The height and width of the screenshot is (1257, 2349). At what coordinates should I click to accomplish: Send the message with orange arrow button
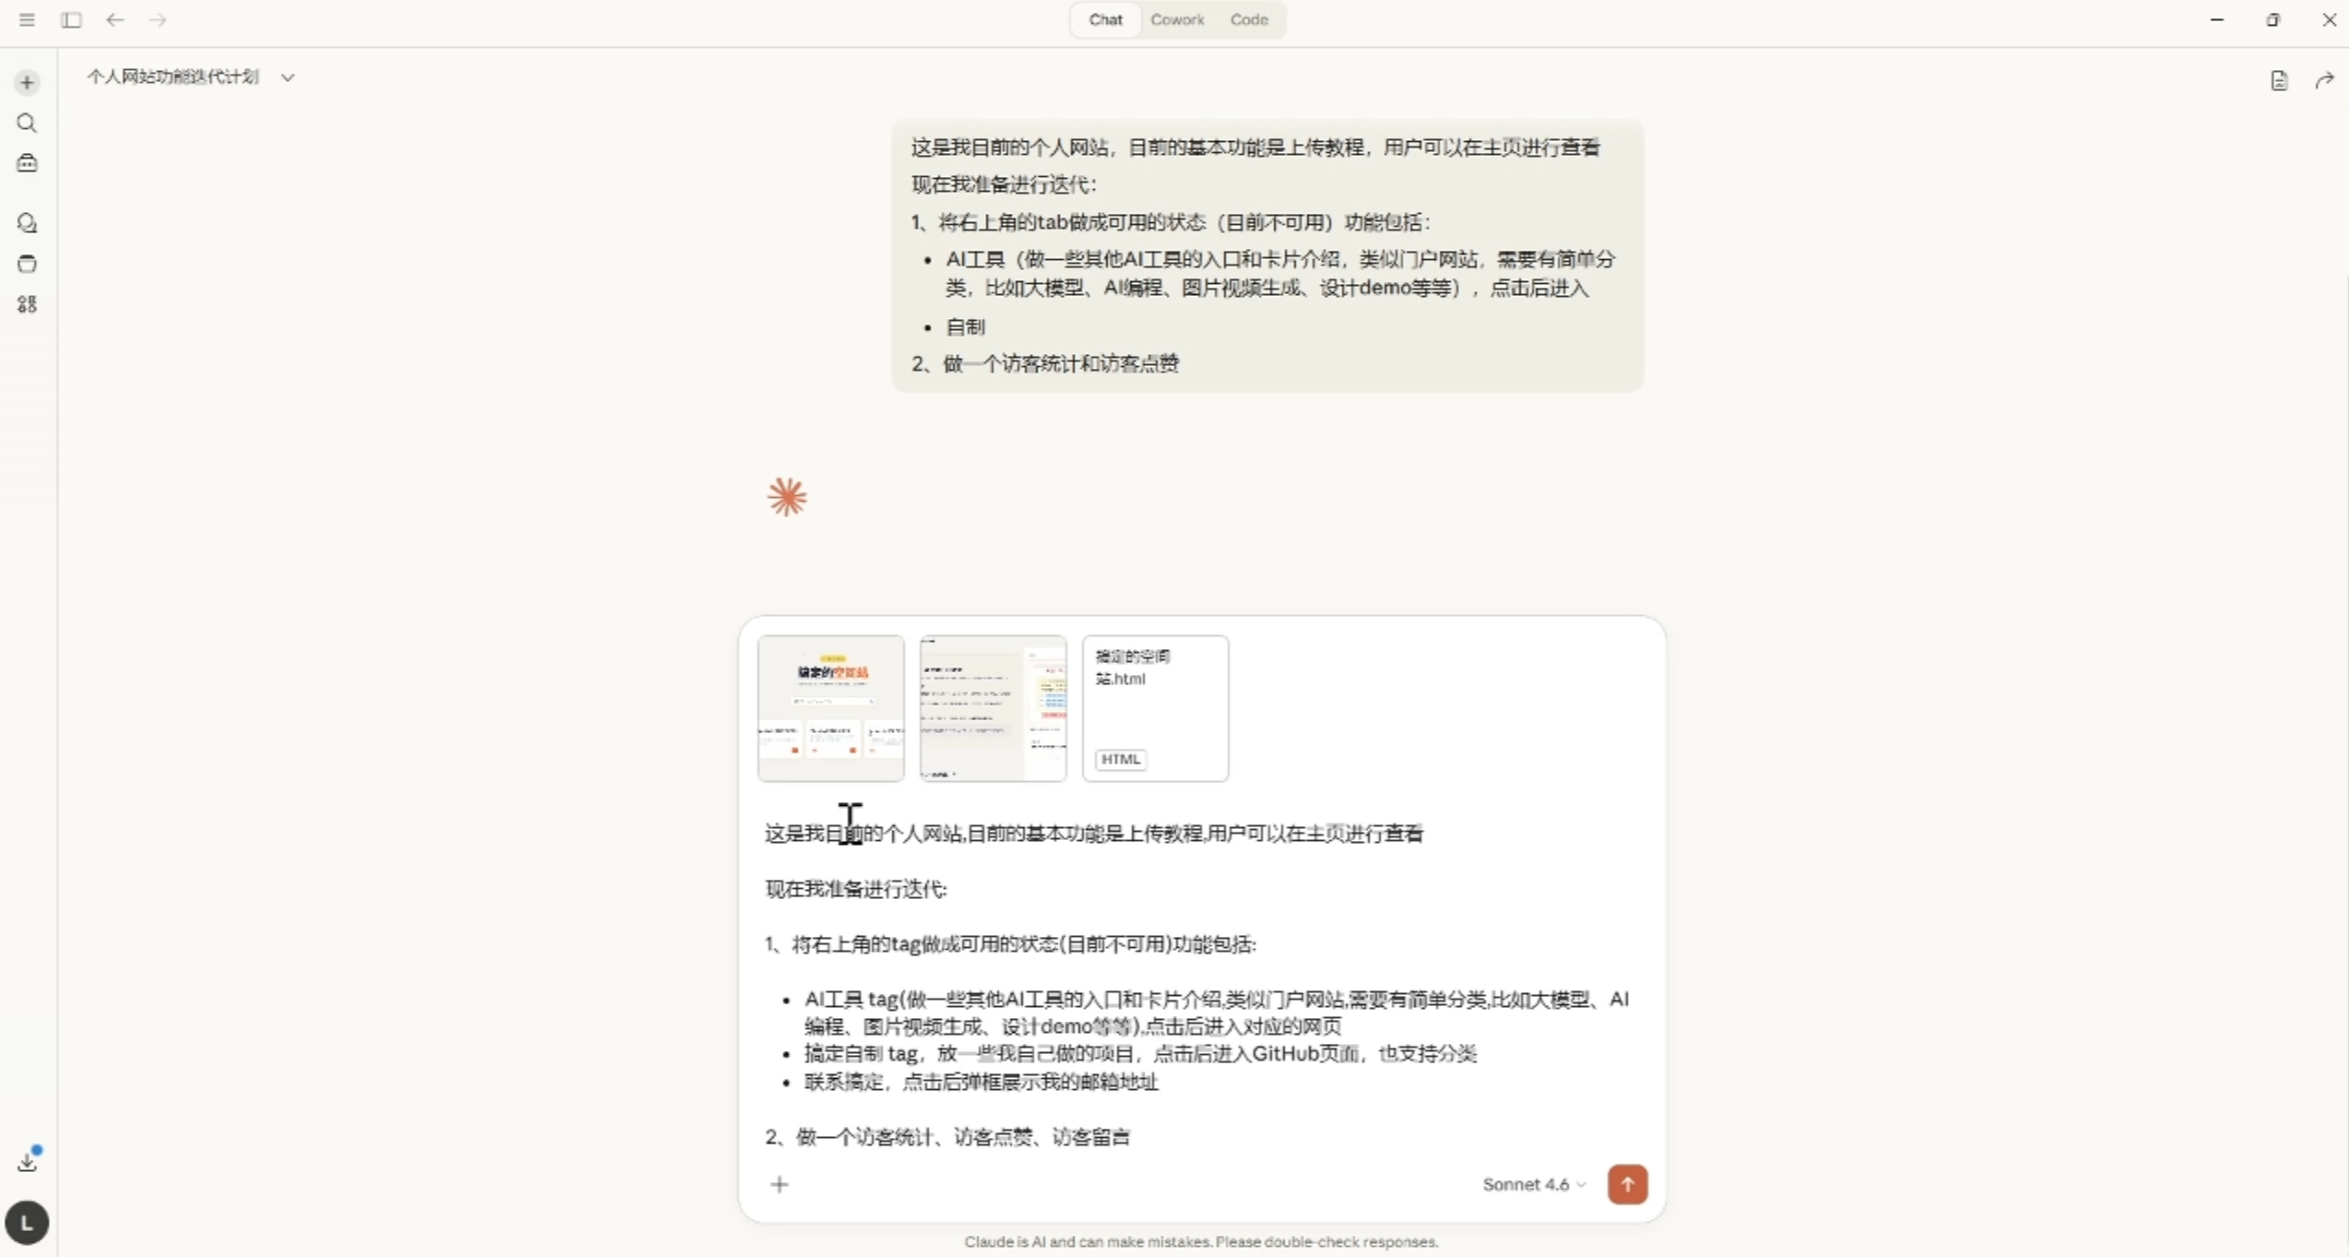point(1627,1184)
